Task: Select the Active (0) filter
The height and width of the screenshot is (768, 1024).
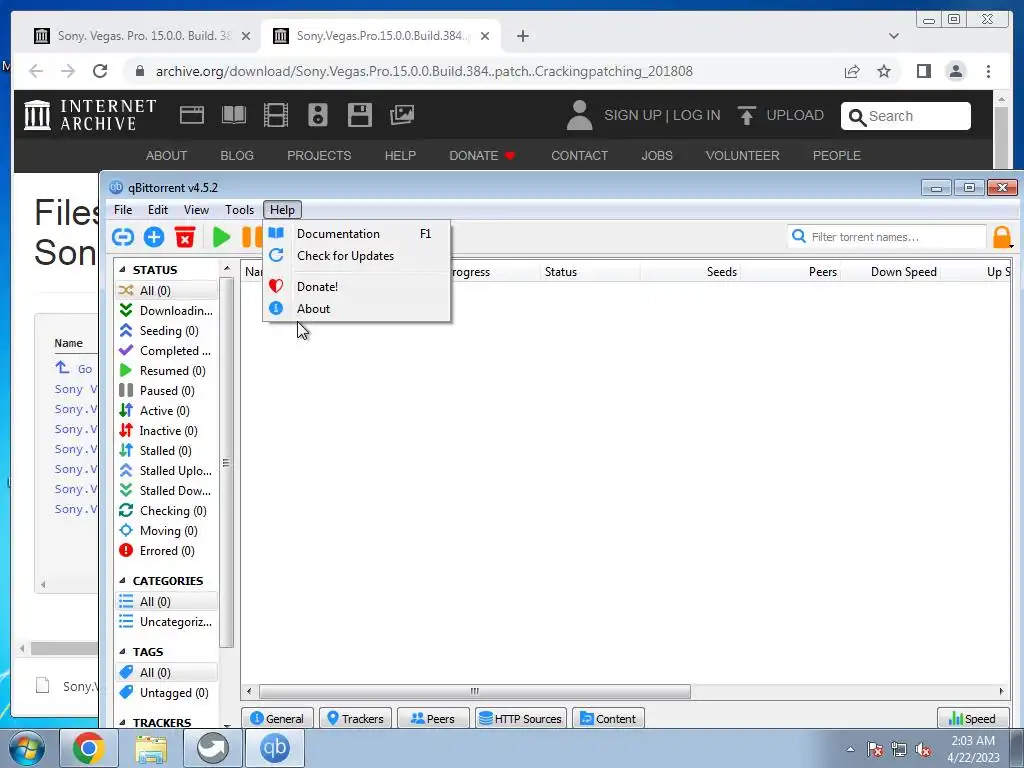Action: click(167, 411)
